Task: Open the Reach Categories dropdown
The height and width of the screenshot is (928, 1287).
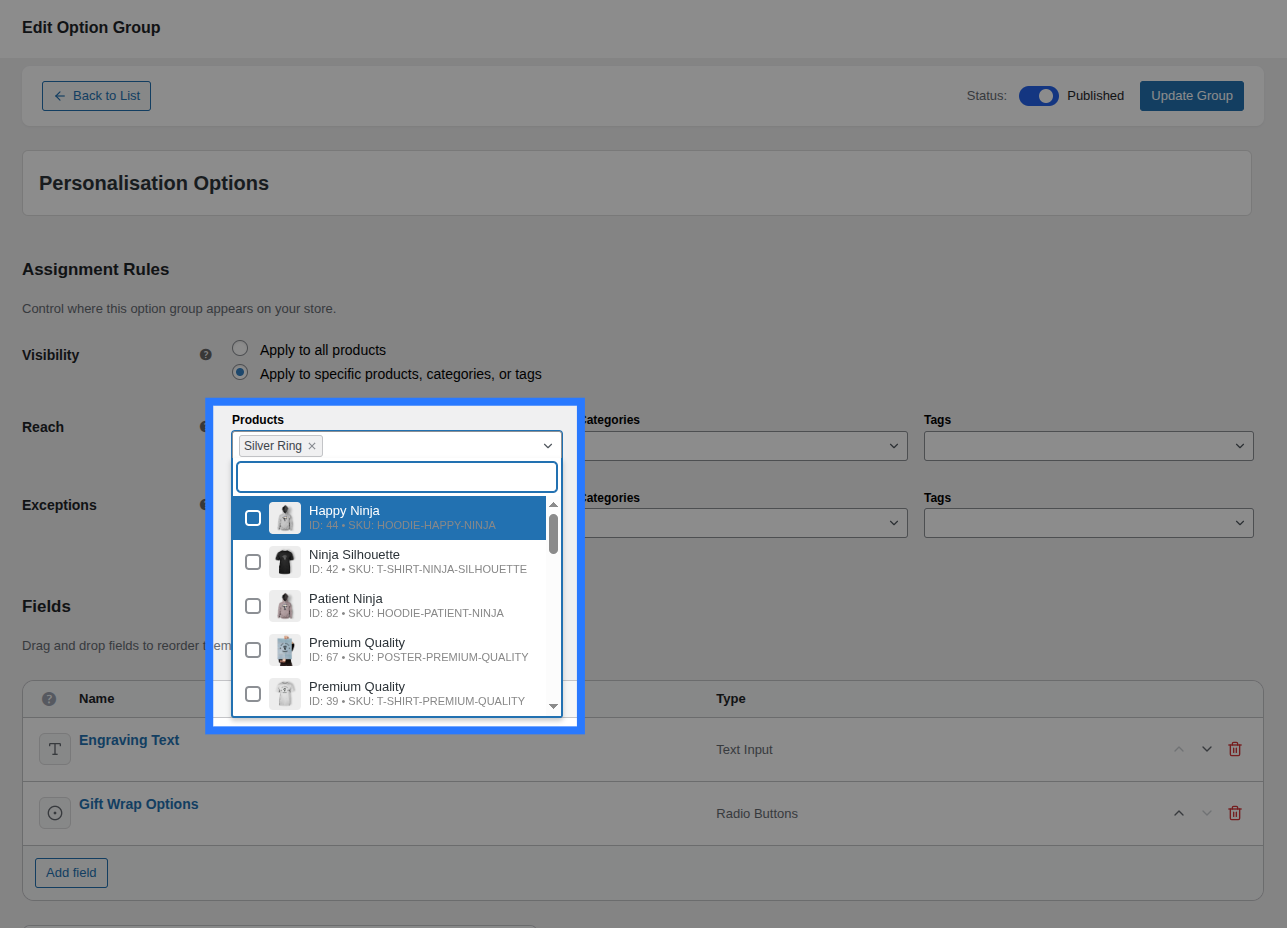Action: coord(743,446)
